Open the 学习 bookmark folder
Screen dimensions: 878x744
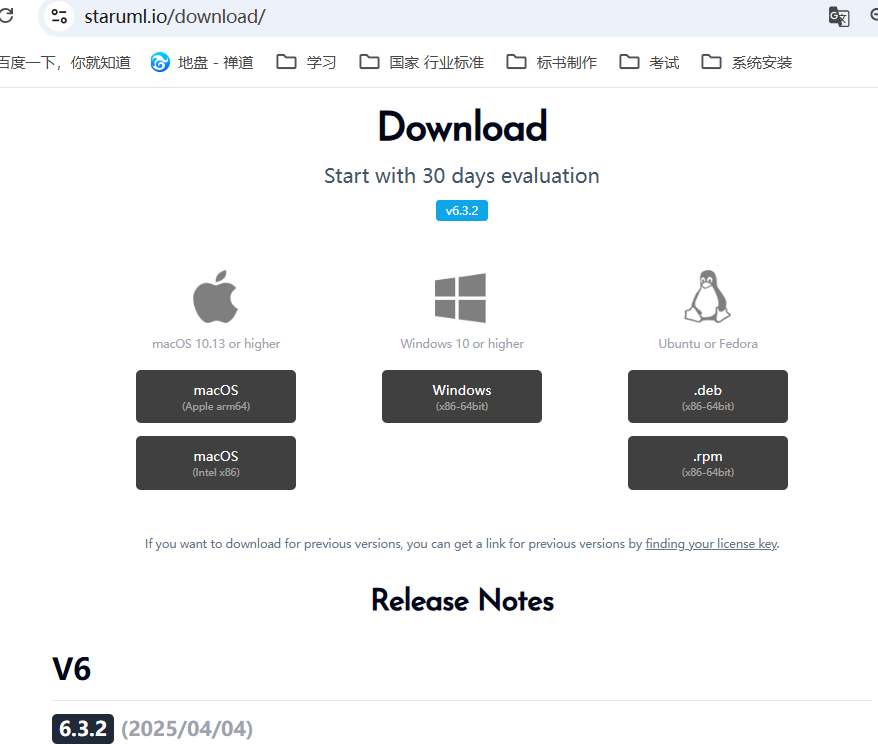tap(306, 62)
